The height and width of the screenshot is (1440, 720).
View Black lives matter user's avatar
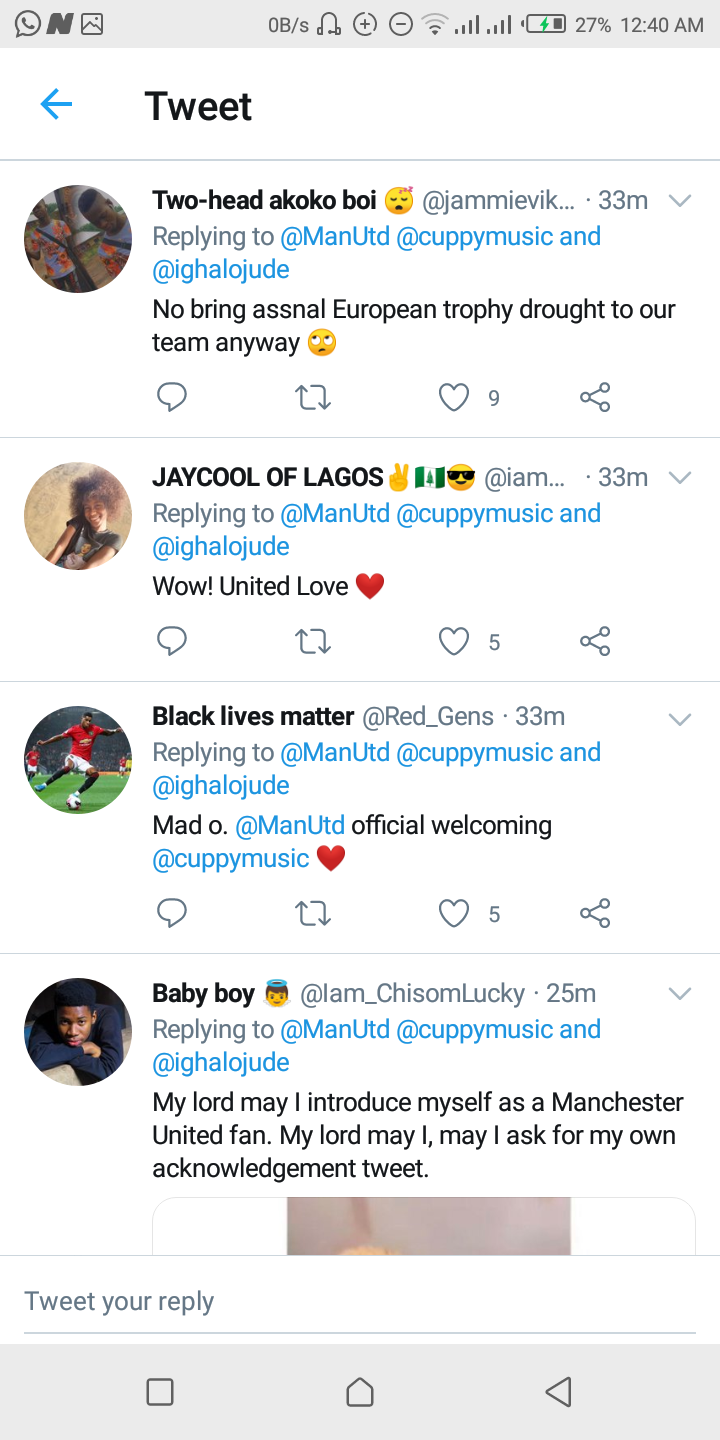(x=78, y=760)
